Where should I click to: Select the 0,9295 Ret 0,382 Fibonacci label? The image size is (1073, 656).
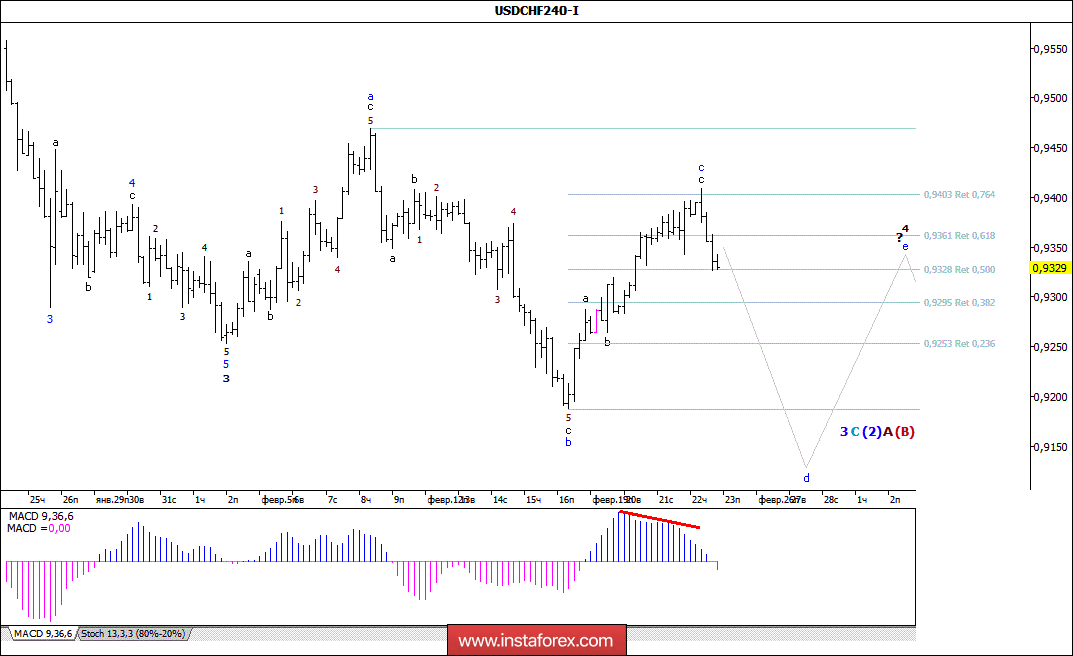(x=959, y=303)
